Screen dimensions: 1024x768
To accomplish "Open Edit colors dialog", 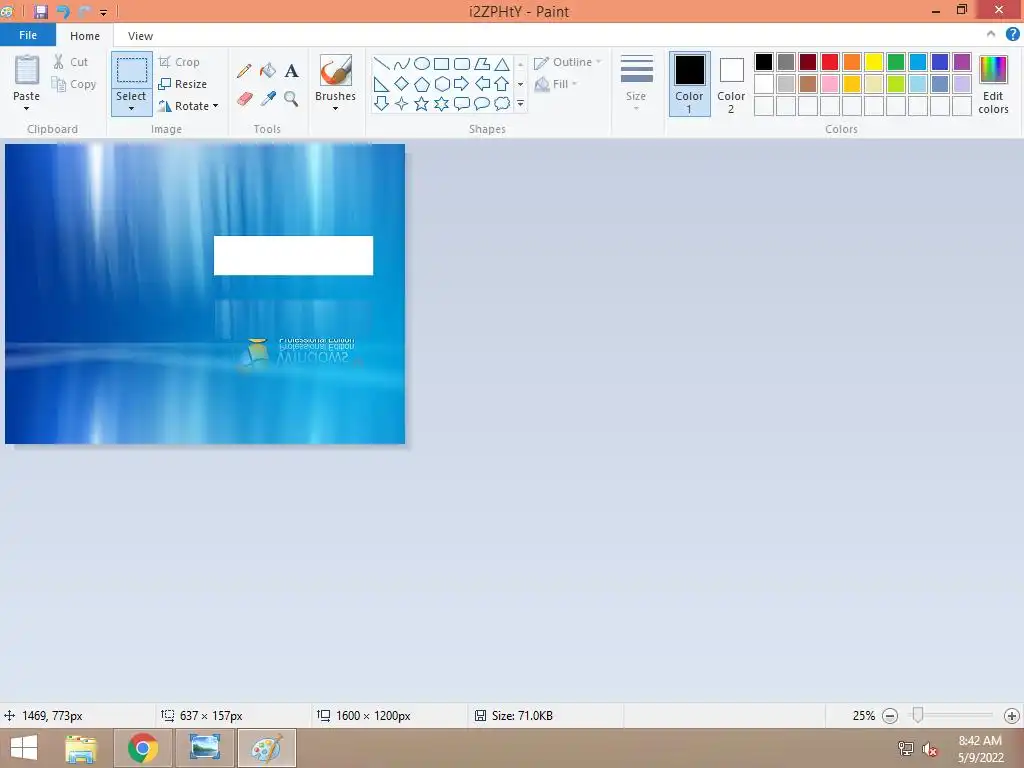I will tap(993, 85).
